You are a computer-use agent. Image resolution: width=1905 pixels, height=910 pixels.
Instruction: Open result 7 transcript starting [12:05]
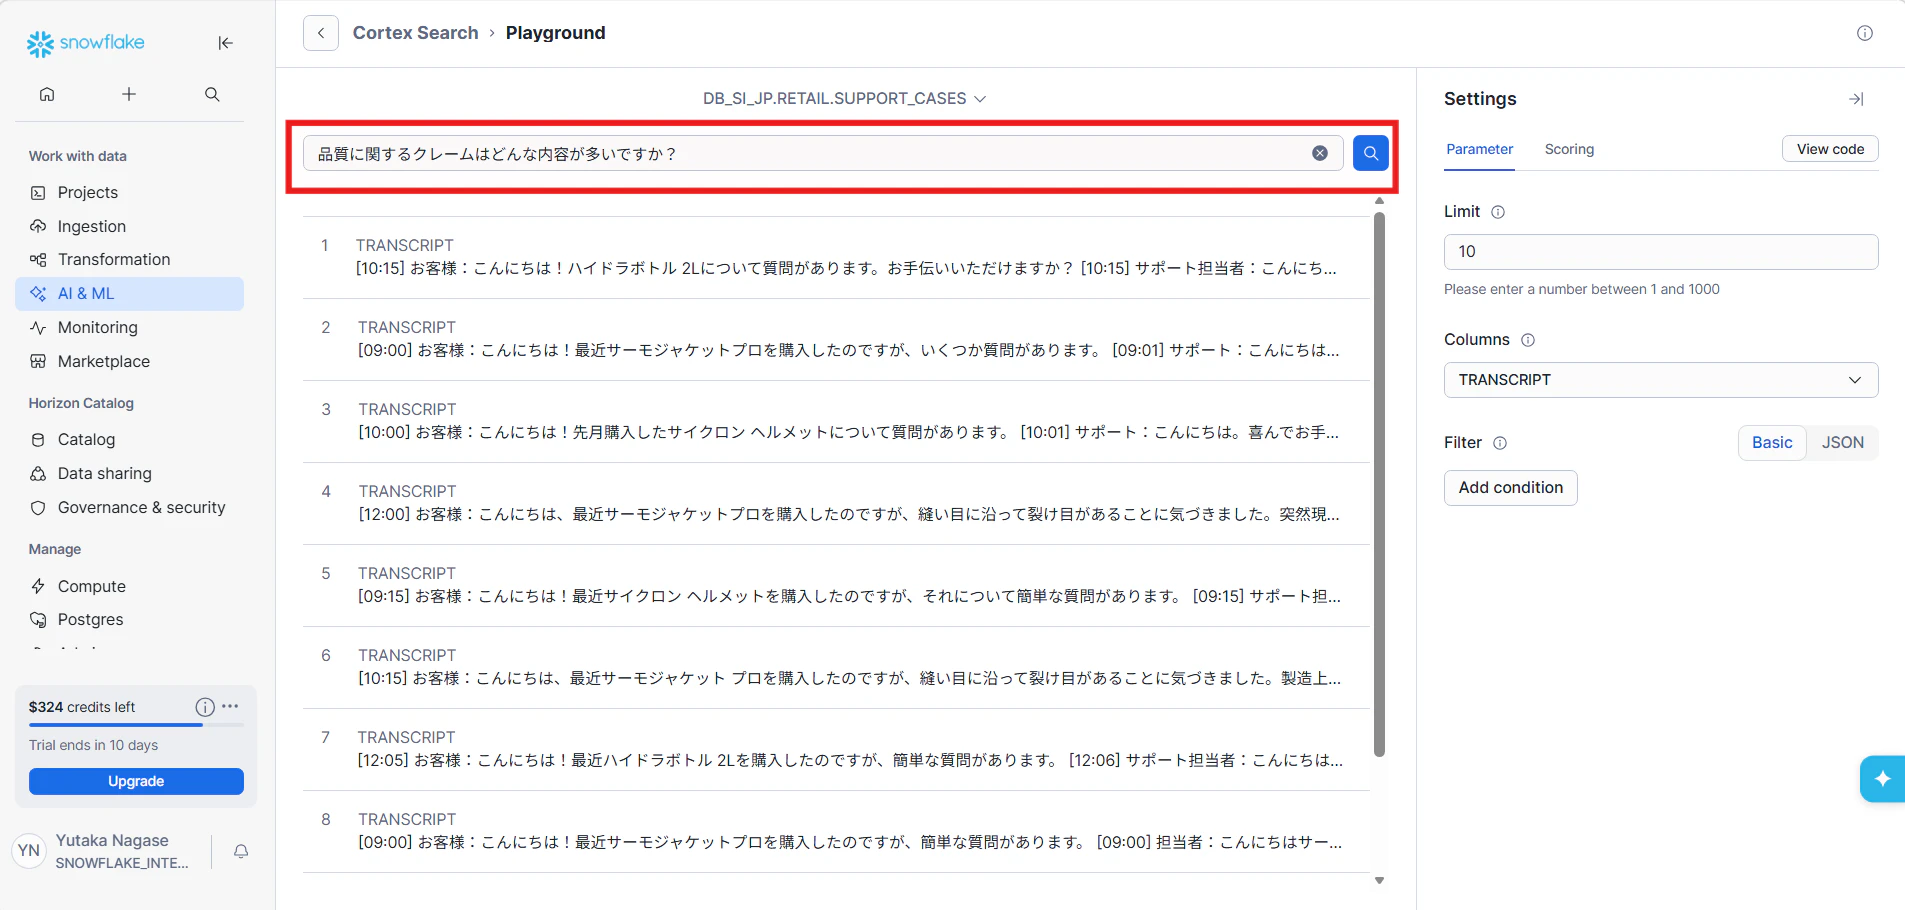pos(836,749)
